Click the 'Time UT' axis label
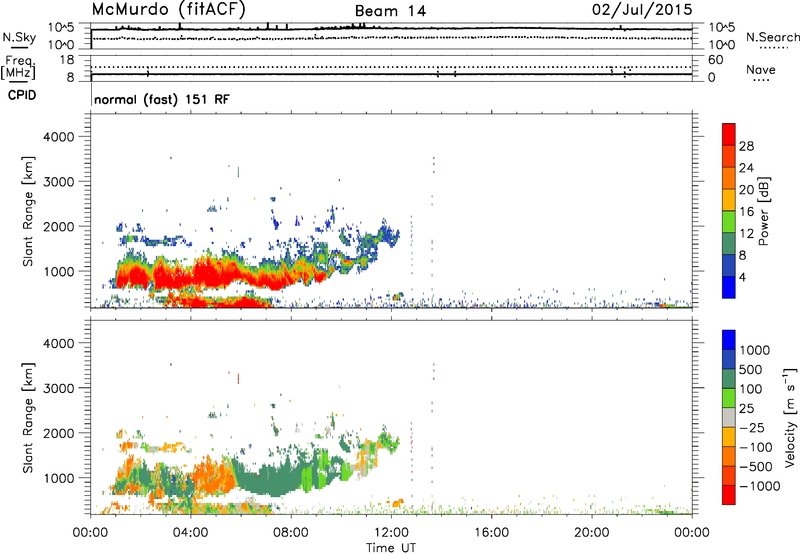 pos(391,548)
